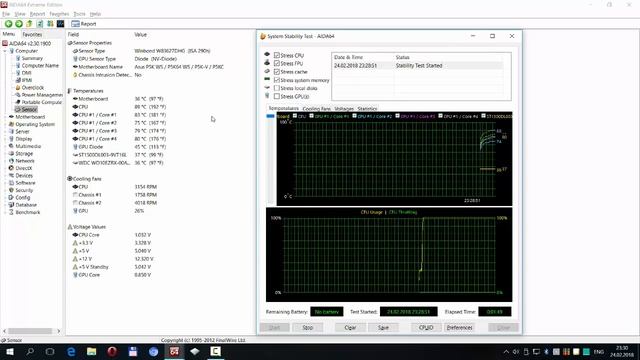This screenshot has width=640, height=360.
Task: Open the Tools menu
Action: click(x=80, y=14)
